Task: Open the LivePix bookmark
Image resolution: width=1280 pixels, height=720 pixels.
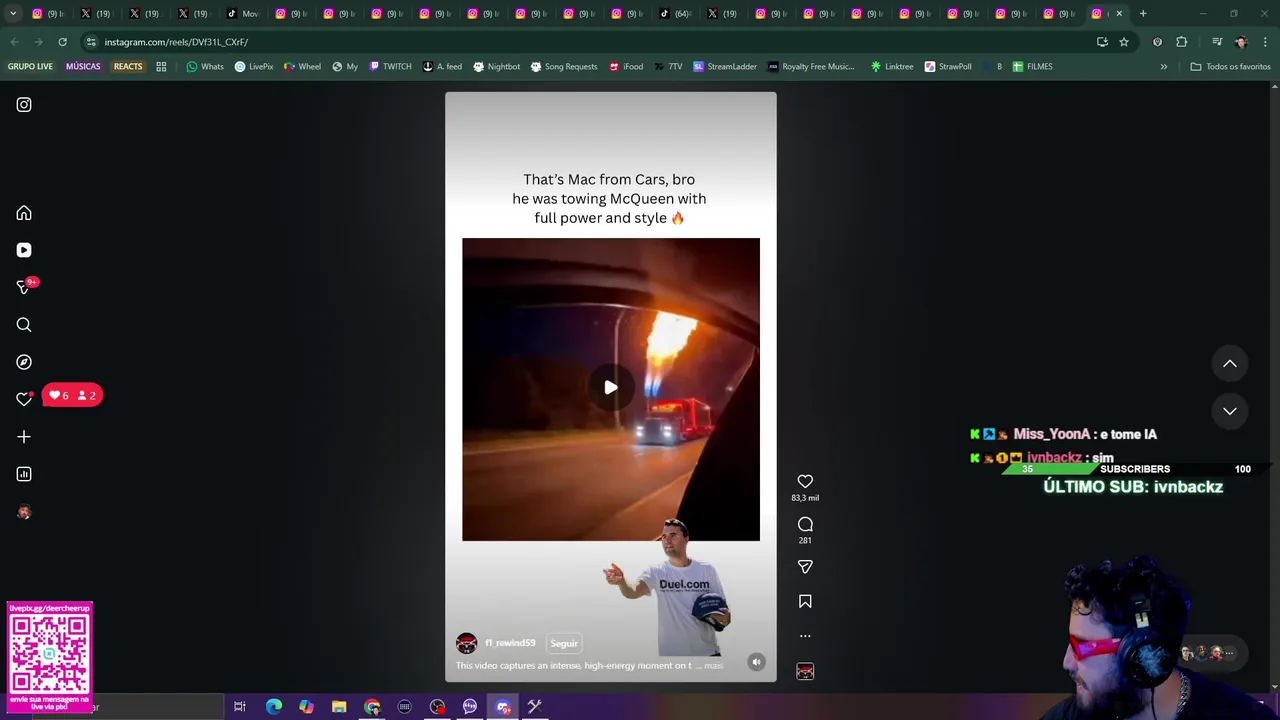Action: click(x=254, y=67)
